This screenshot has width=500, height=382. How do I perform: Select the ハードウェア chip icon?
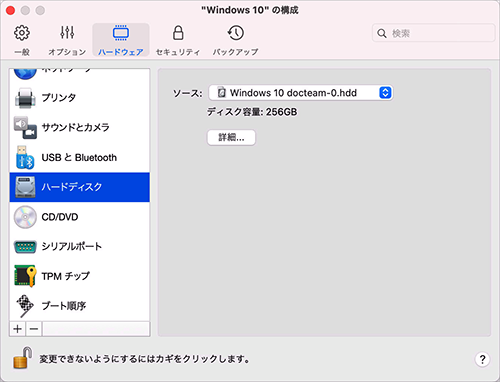click(x=121, y=33)
